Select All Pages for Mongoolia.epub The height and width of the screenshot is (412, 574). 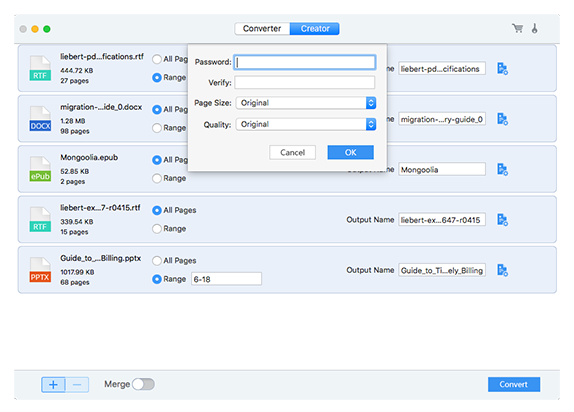click(157, 160)
